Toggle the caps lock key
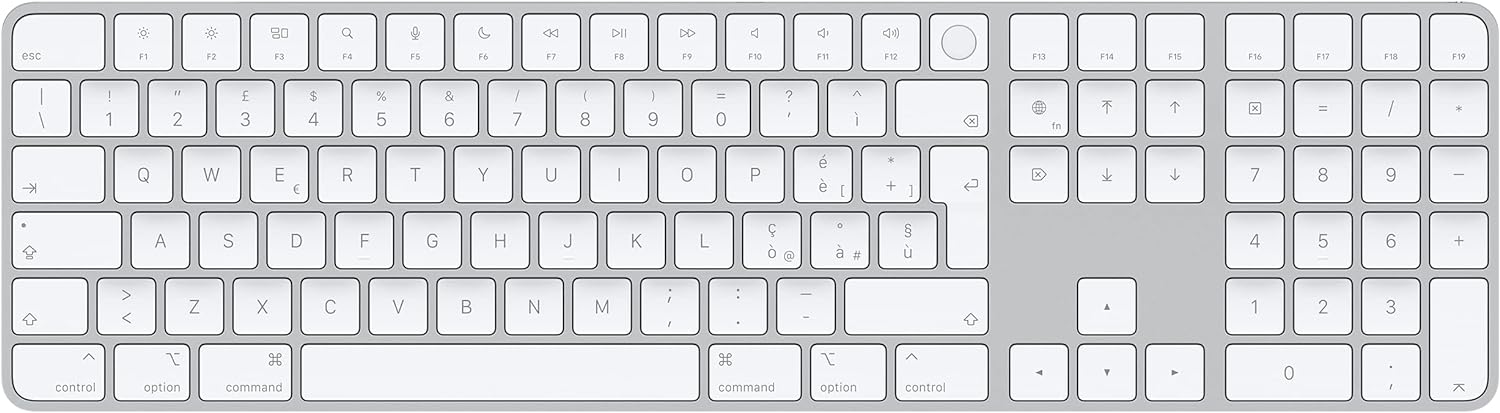This screenshot has width=1500, height=413. (67, 240)
